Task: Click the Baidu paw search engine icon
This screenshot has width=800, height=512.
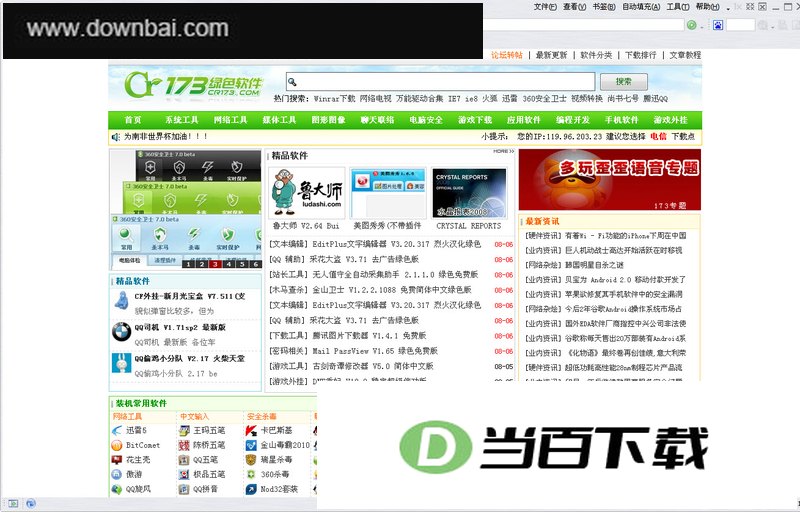Action: tap(718, 24)
